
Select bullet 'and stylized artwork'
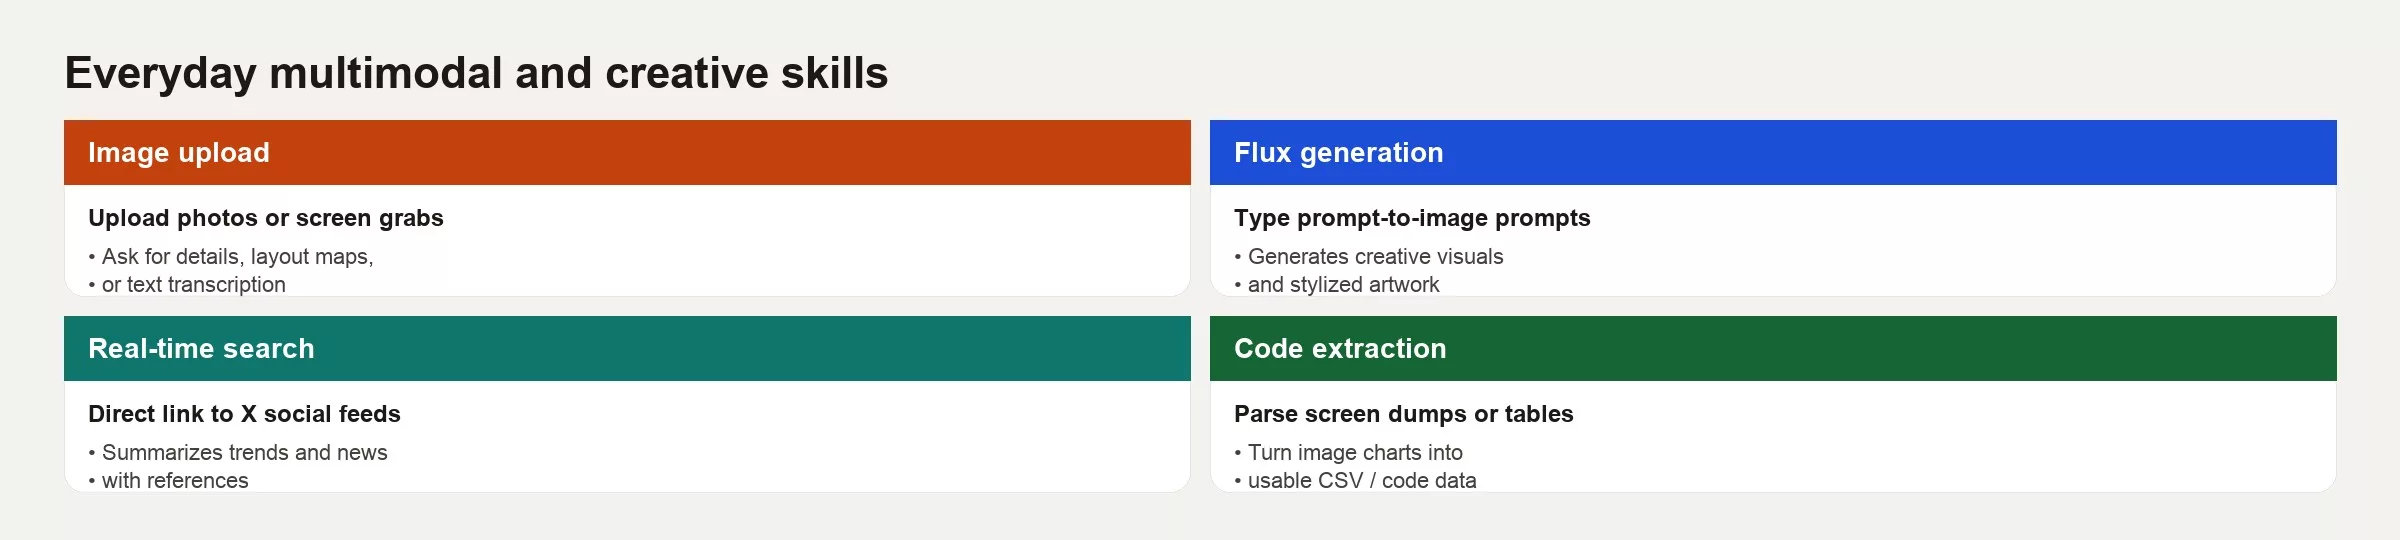pos(1337,285)
